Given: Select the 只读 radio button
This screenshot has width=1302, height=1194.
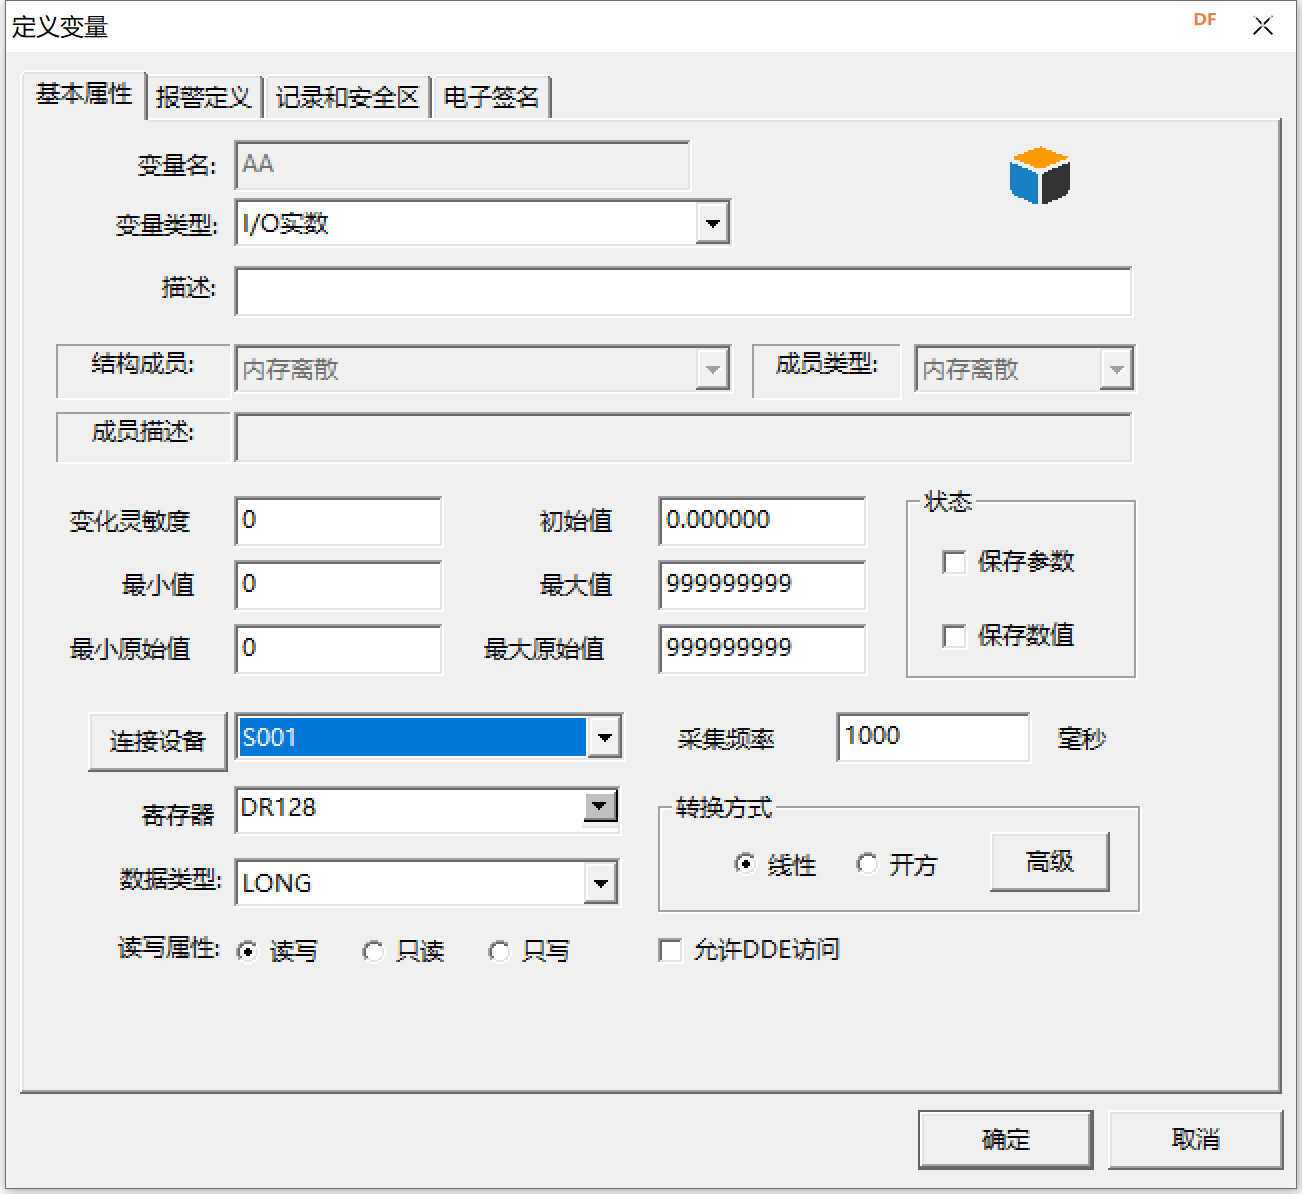Looking at the screenshot, I should click(372, 951).
